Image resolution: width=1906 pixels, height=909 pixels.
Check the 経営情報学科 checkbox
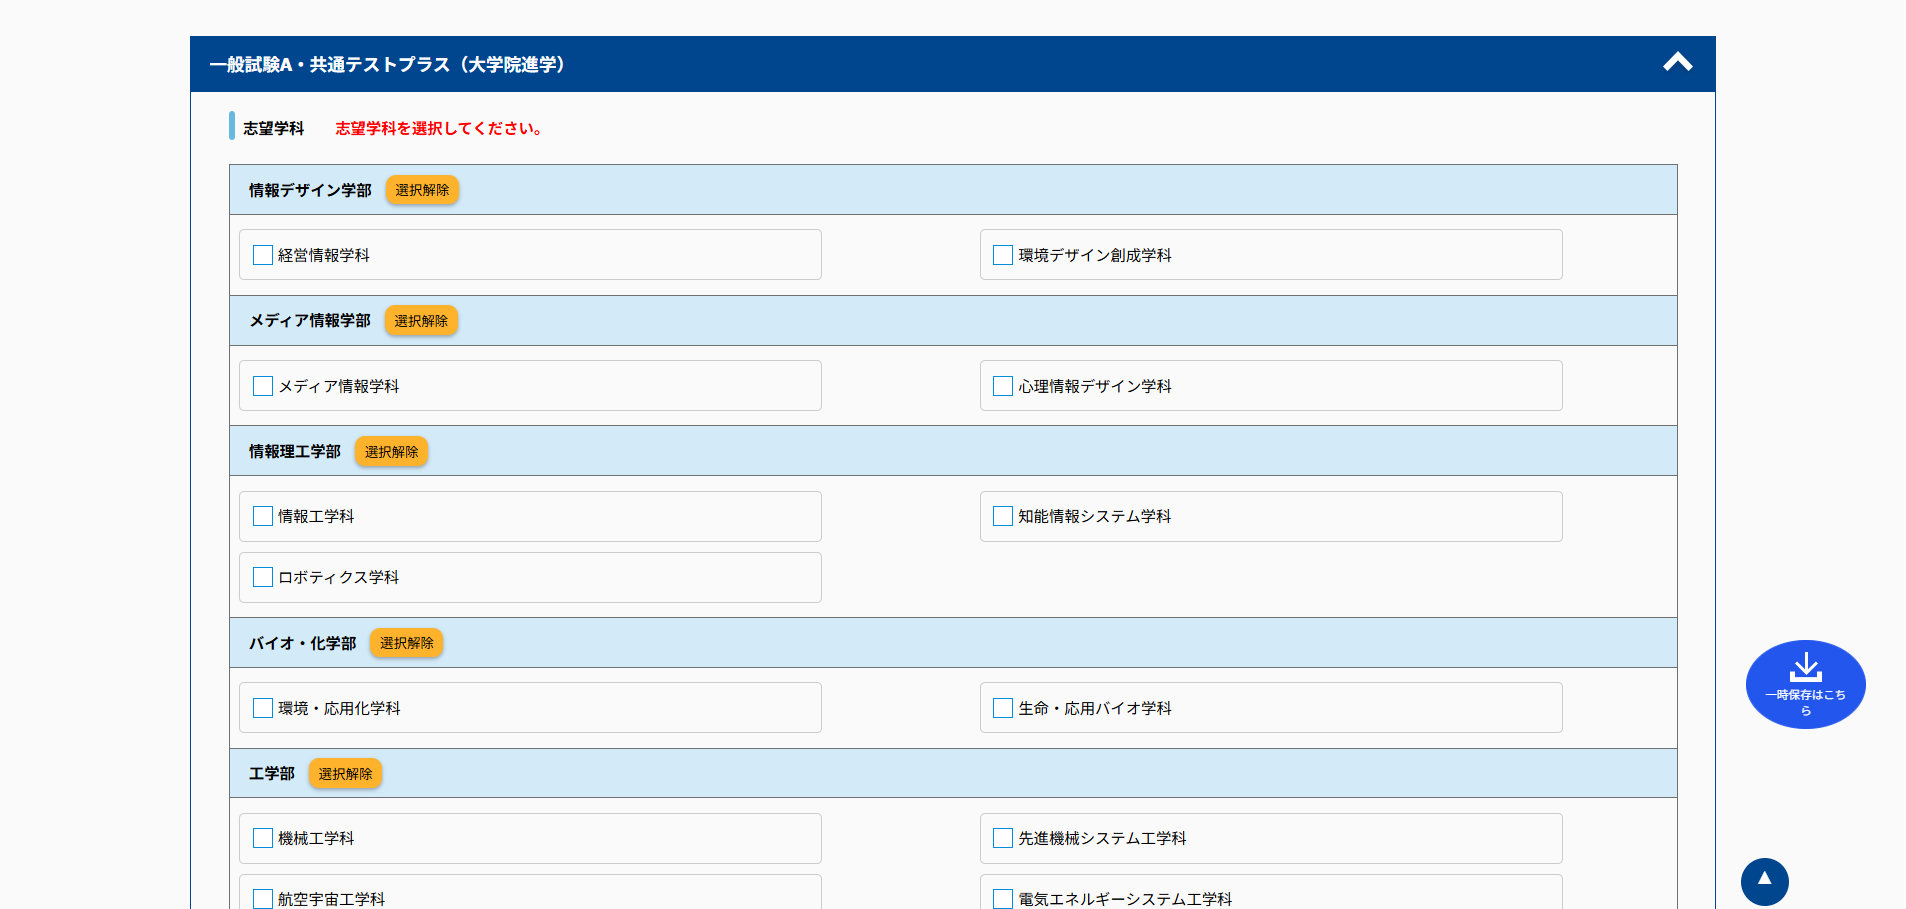tap(263, 255)
